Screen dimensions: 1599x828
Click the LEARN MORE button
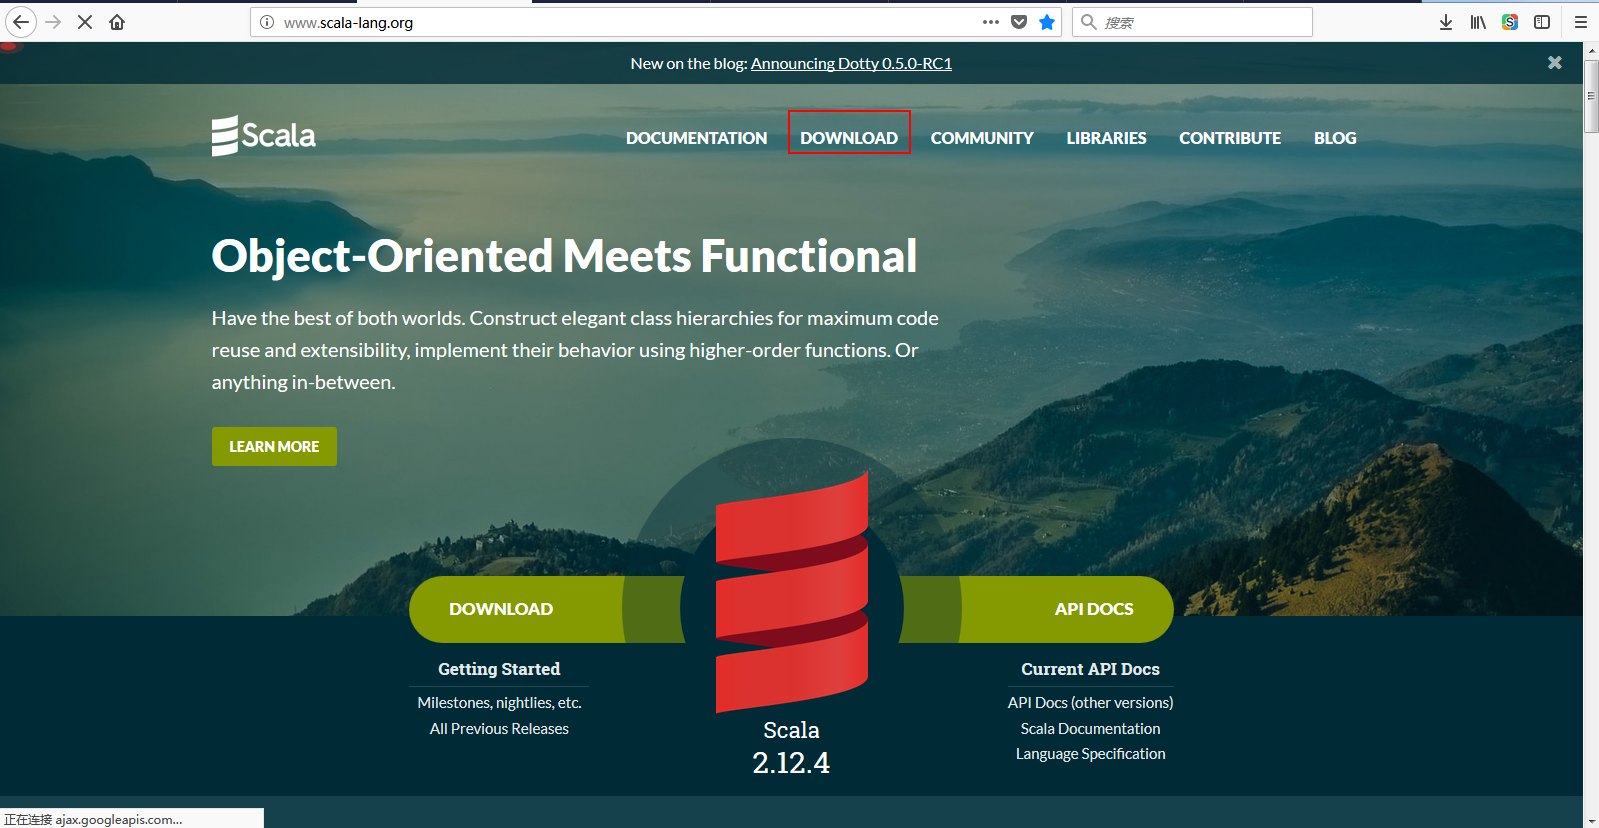[274, 447]
